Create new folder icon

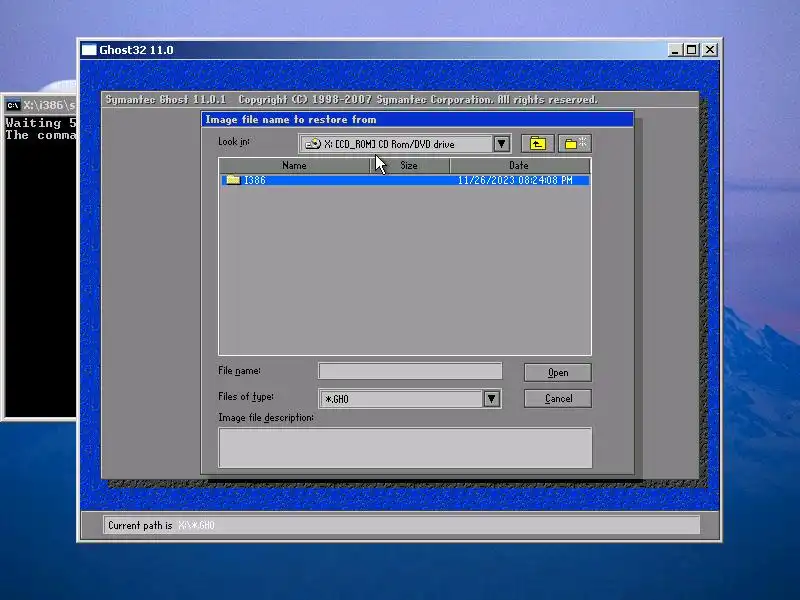575,144
